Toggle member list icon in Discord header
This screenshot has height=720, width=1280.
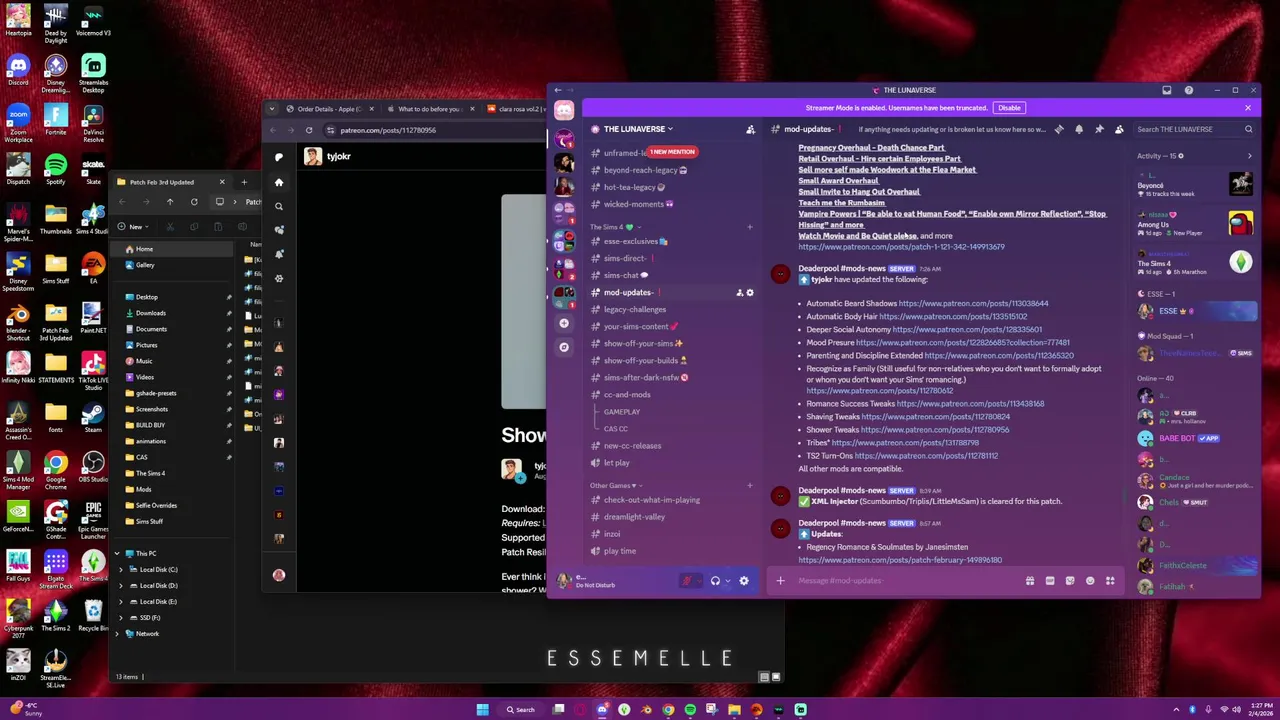[1119, 129]
